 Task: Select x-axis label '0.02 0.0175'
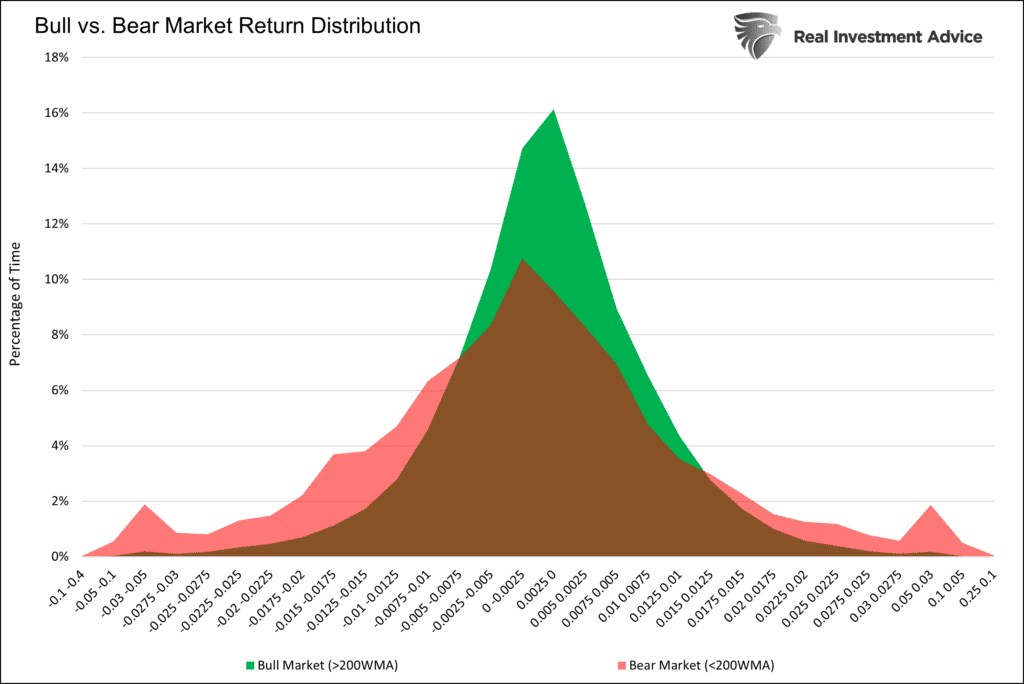coord(752,596)
